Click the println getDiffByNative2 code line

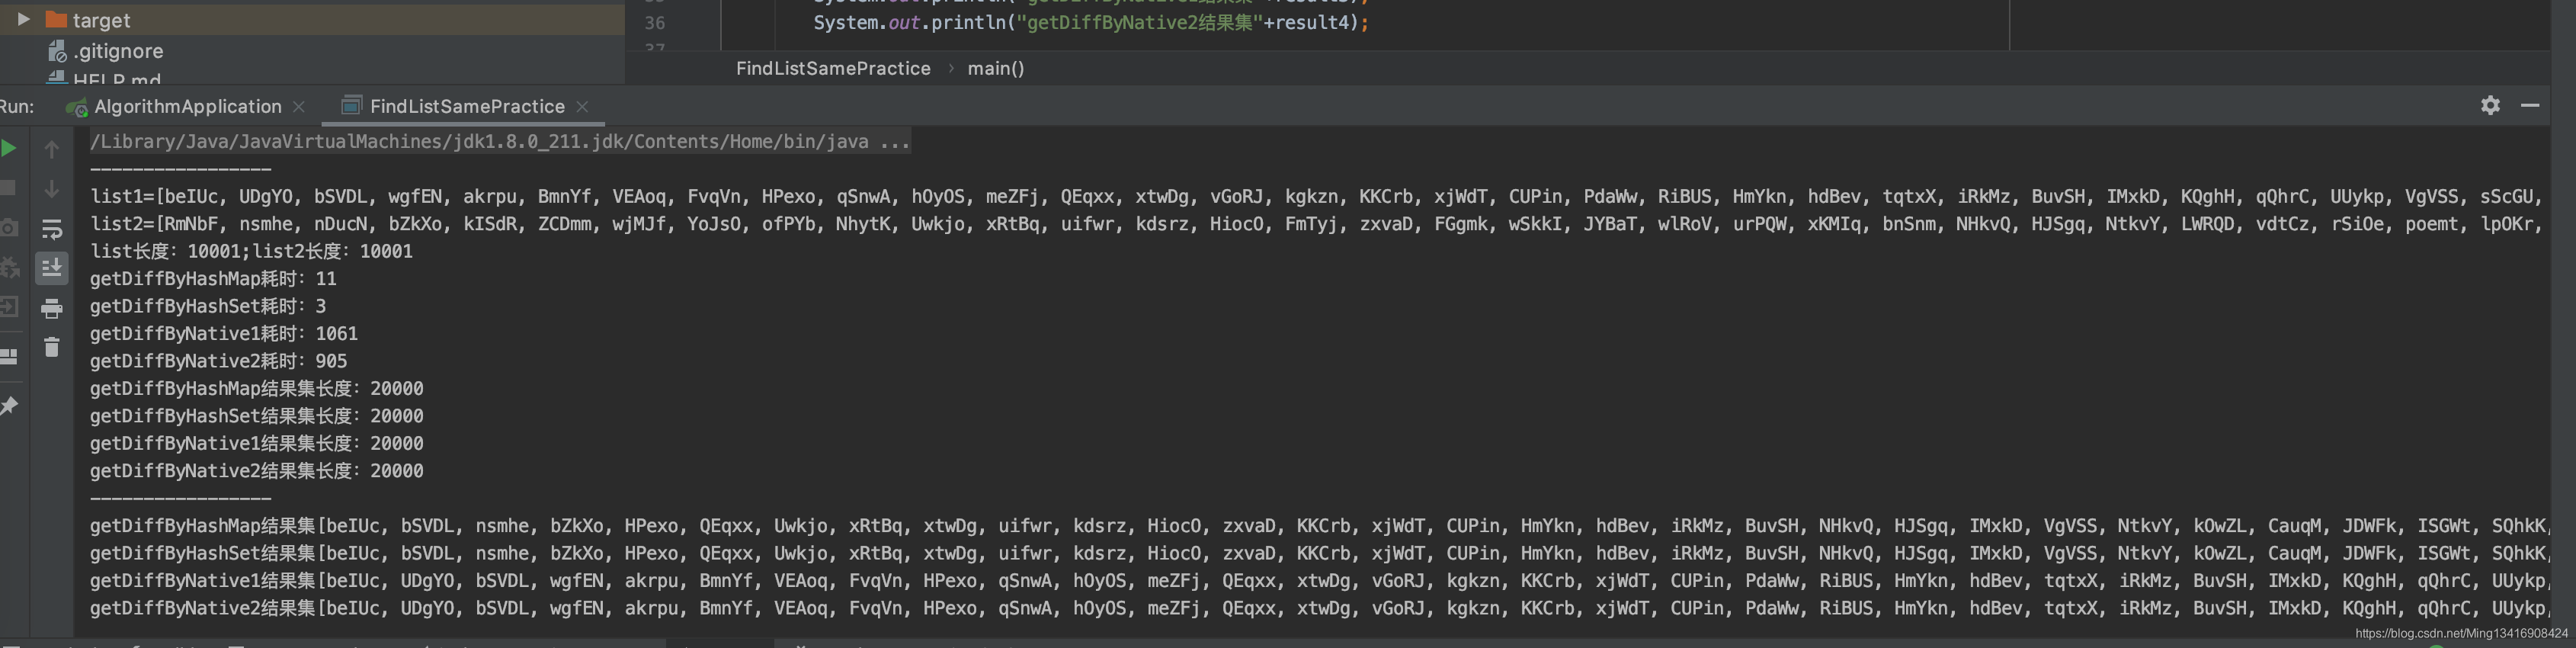1090,22
